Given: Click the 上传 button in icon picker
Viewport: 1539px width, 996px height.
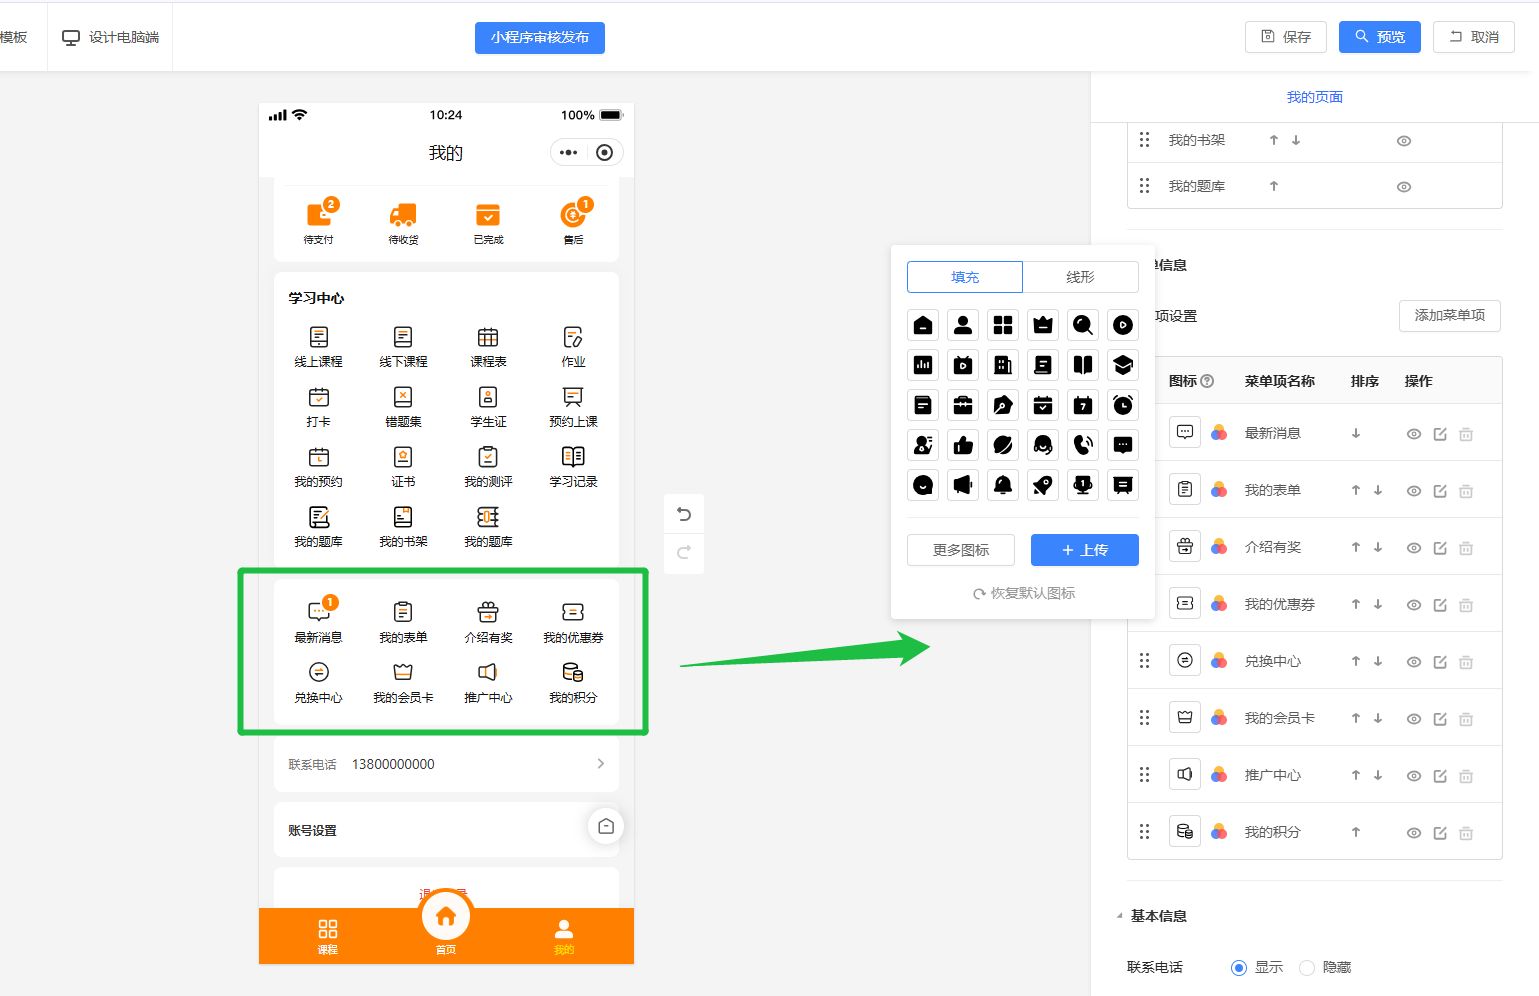Looking at the screenshot, I should point(1085,550).
